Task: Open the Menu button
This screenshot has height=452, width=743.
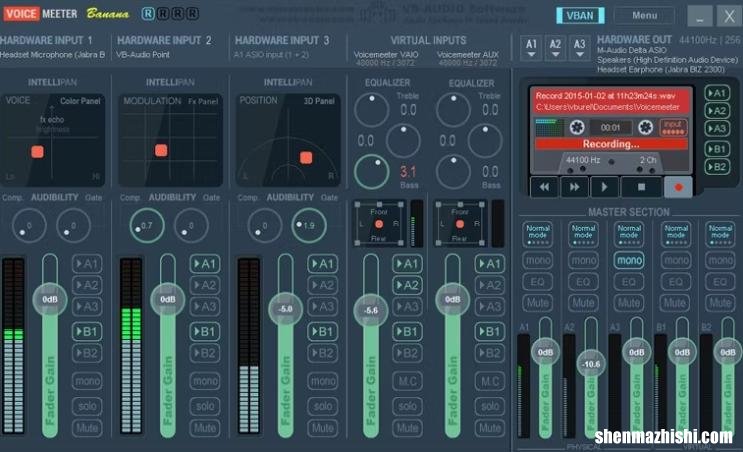Action: tap(644, 15)
